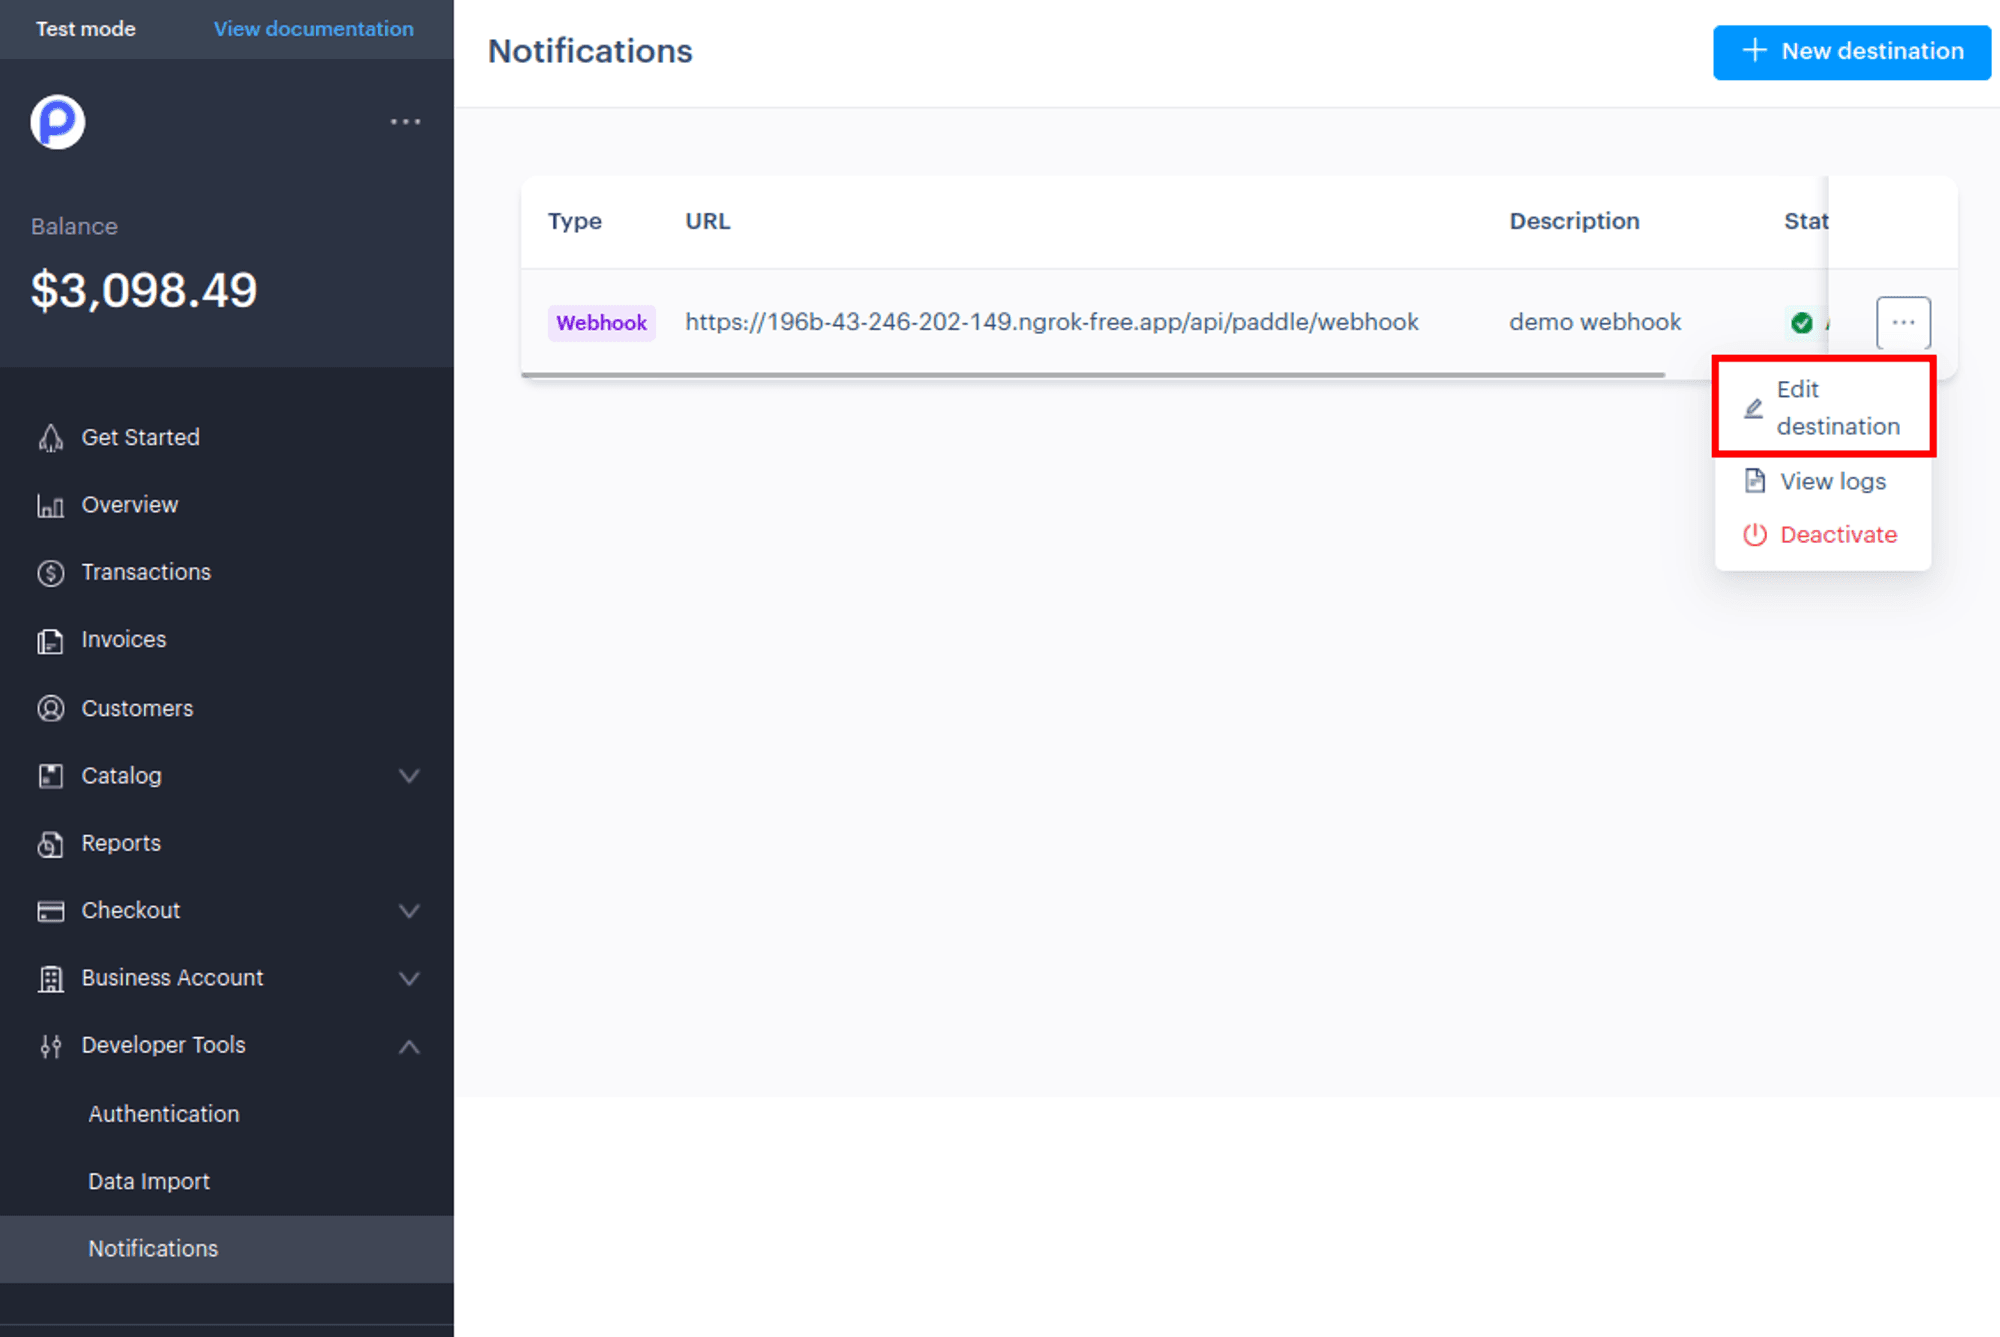
Task: Click Deactivate to disable the webhook
Action: [x=1838, y=534]
